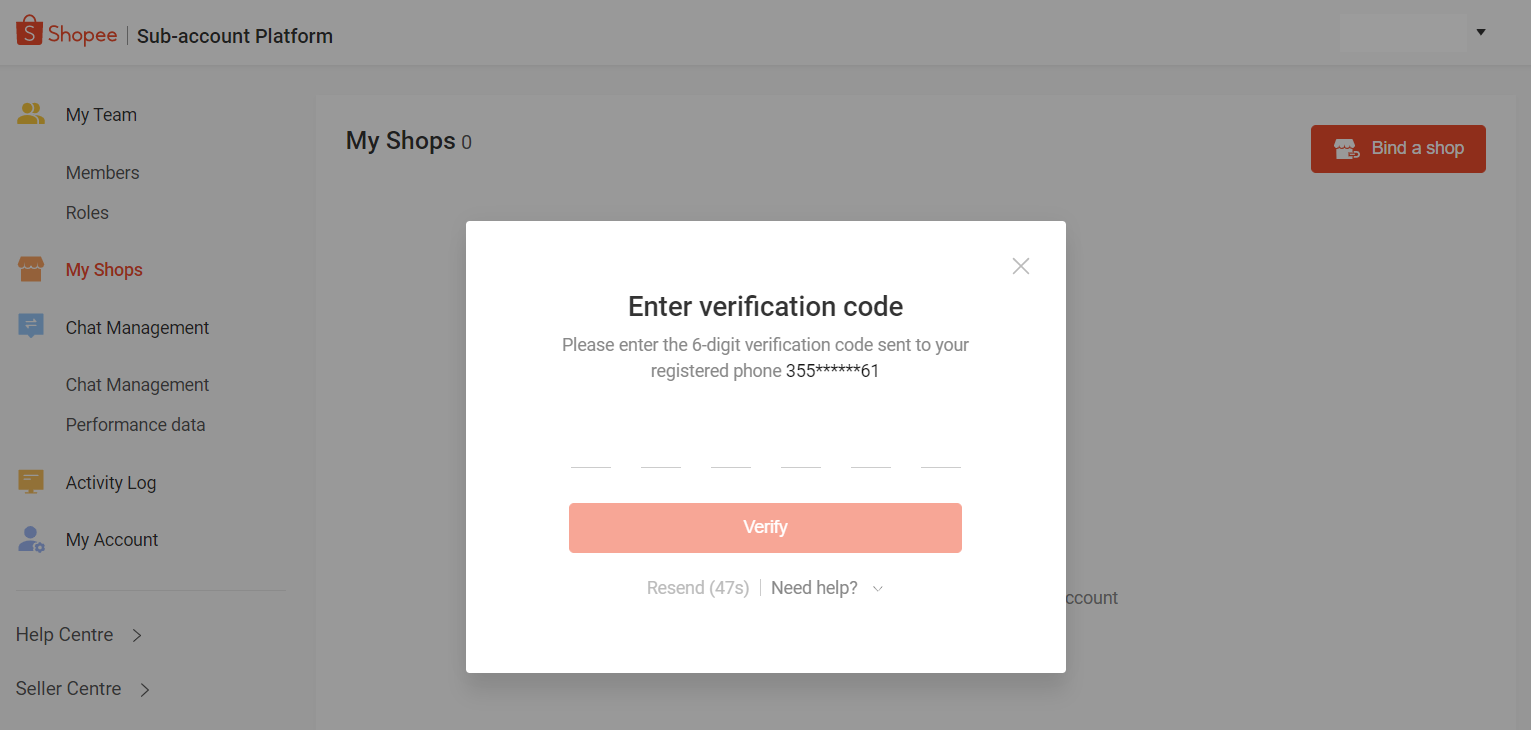Open Seller Centre

[68, 688]
